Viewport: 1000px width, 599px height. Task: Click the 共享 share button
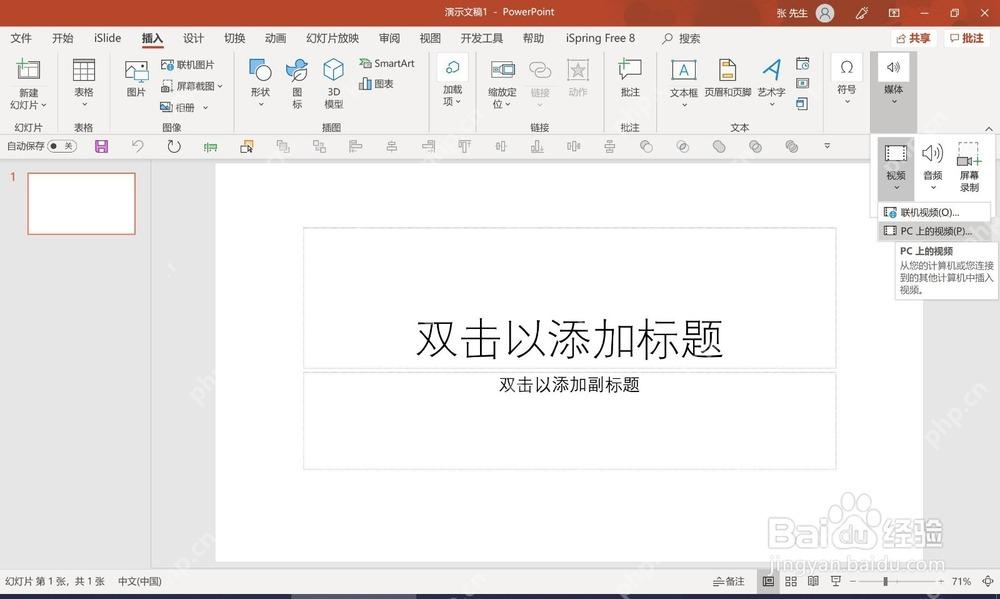(913, 38)
